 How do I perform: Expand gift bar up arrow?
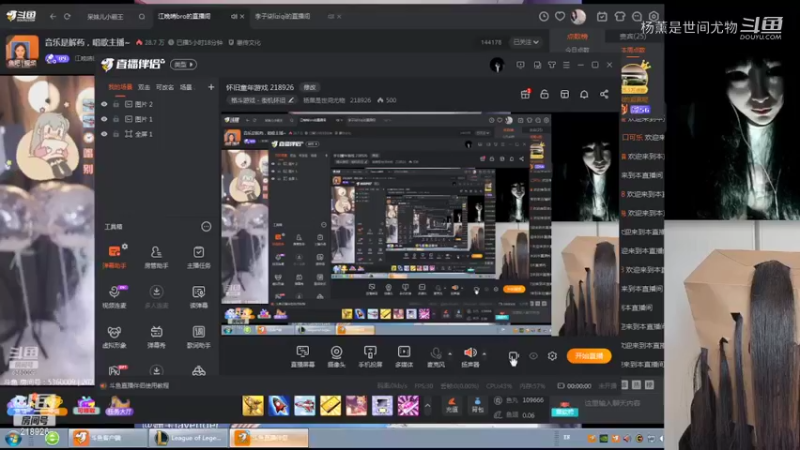tap(428, 406)
